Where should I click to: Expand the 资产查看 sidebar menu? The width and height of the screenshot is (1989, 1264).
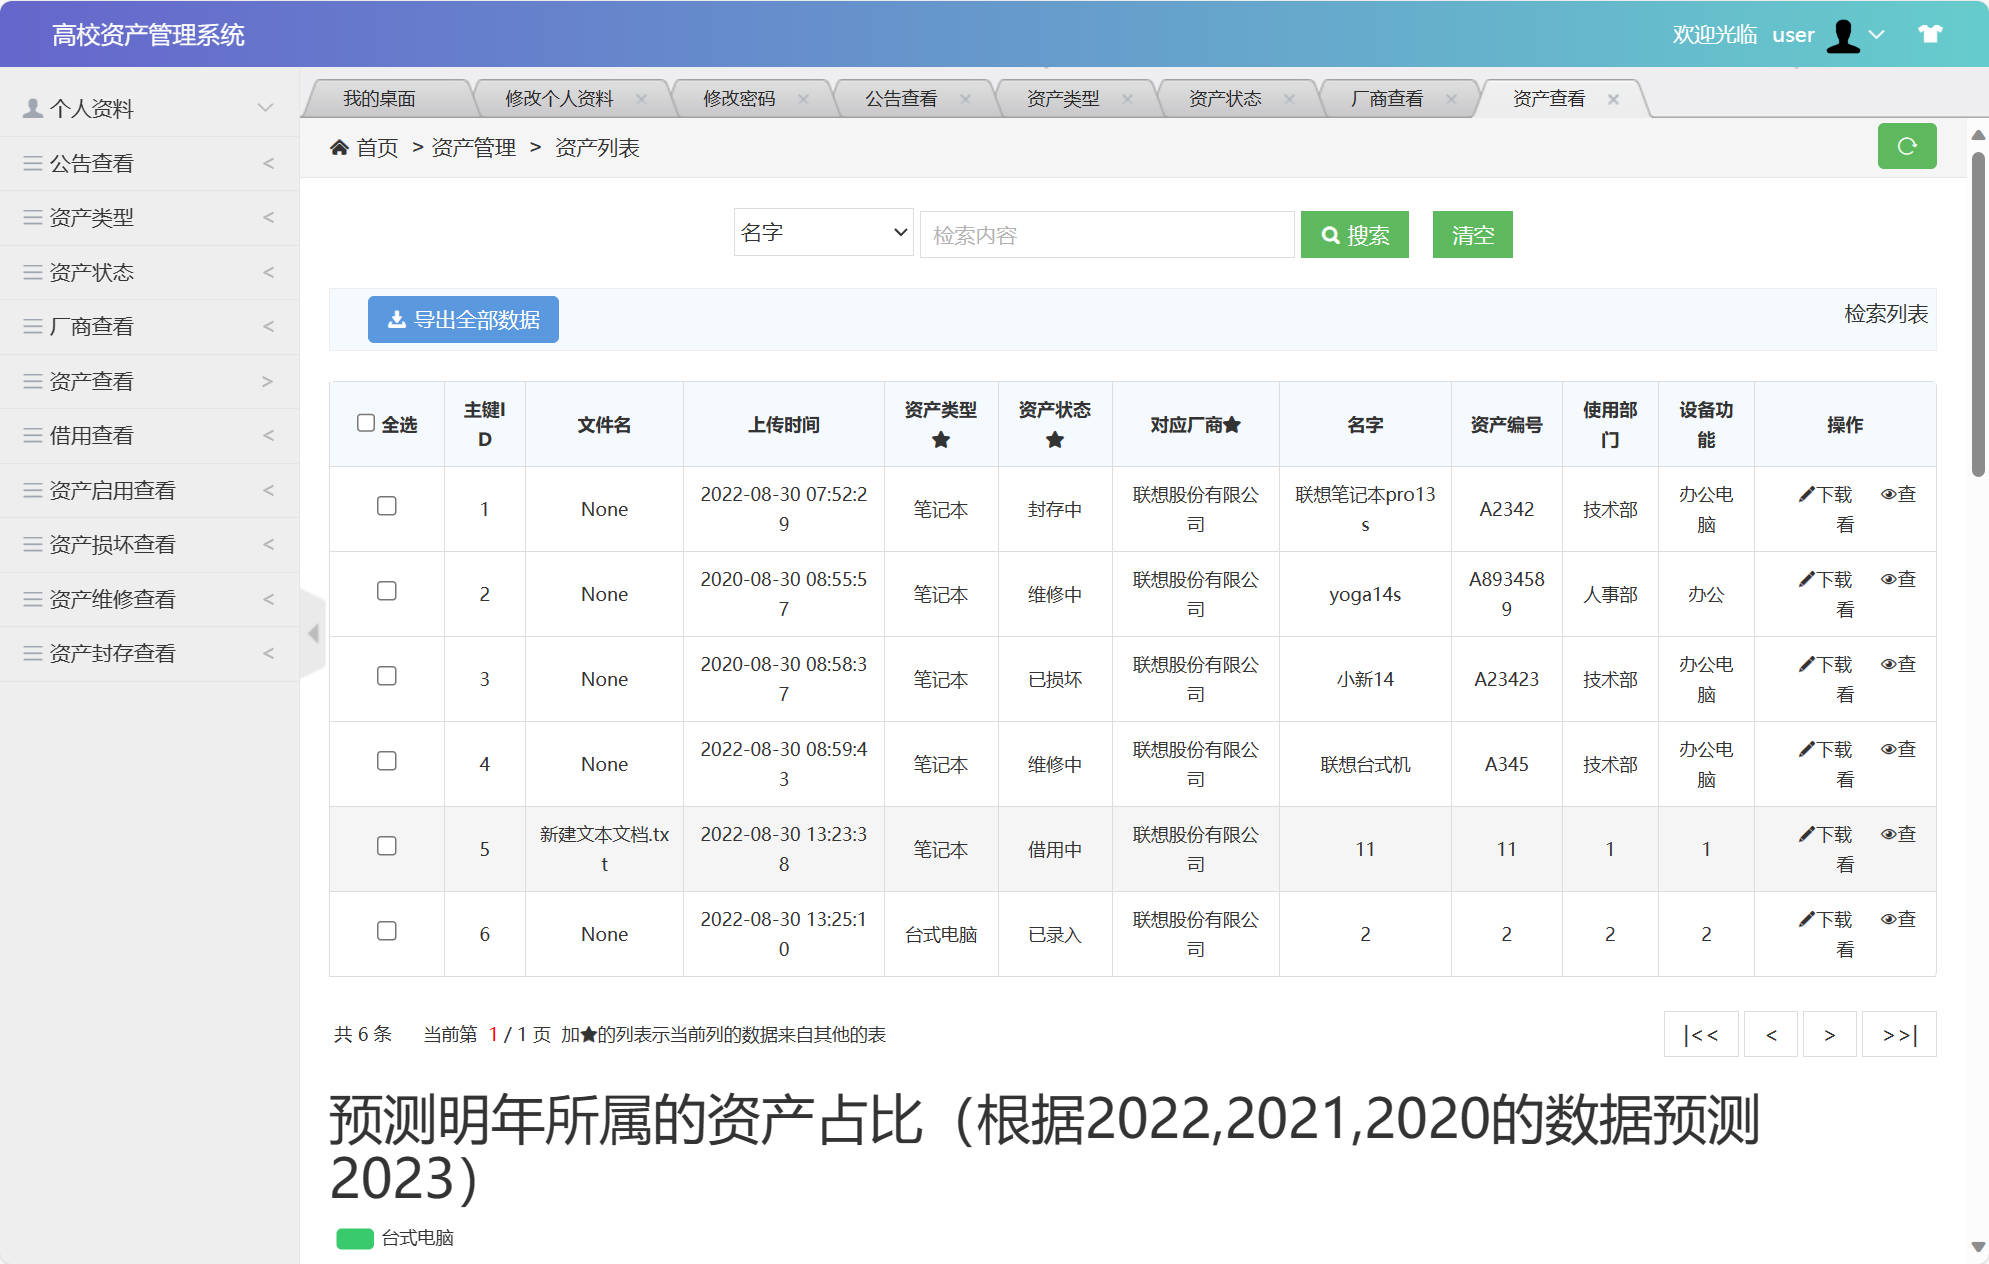click(149, 381)
